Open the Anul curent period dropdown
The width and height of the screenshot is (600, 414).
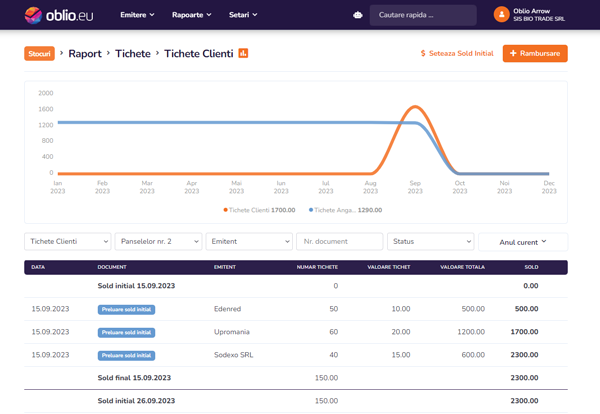pos(523,242)
